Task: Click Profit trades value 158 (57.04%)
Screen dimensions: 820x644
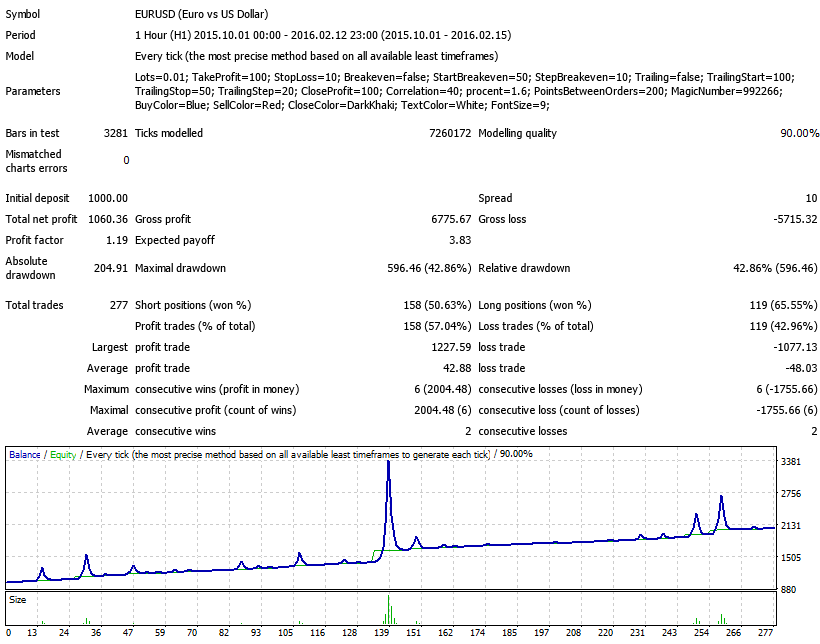Action: pyautogui.click(x=437, y=326)
